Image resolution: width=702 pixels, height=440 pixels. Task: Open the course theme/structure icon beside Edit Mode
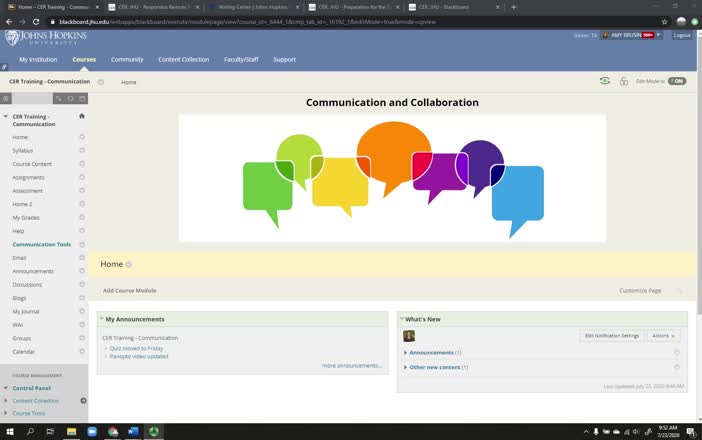click(624, 81)
